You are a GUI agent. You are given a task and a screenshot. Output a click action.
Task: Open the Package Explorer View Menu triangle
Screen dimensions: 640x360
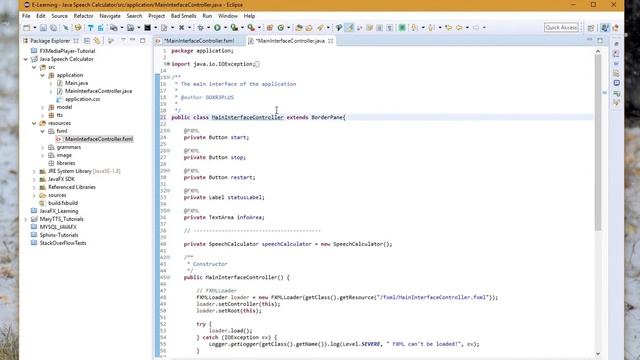[123, 40]
